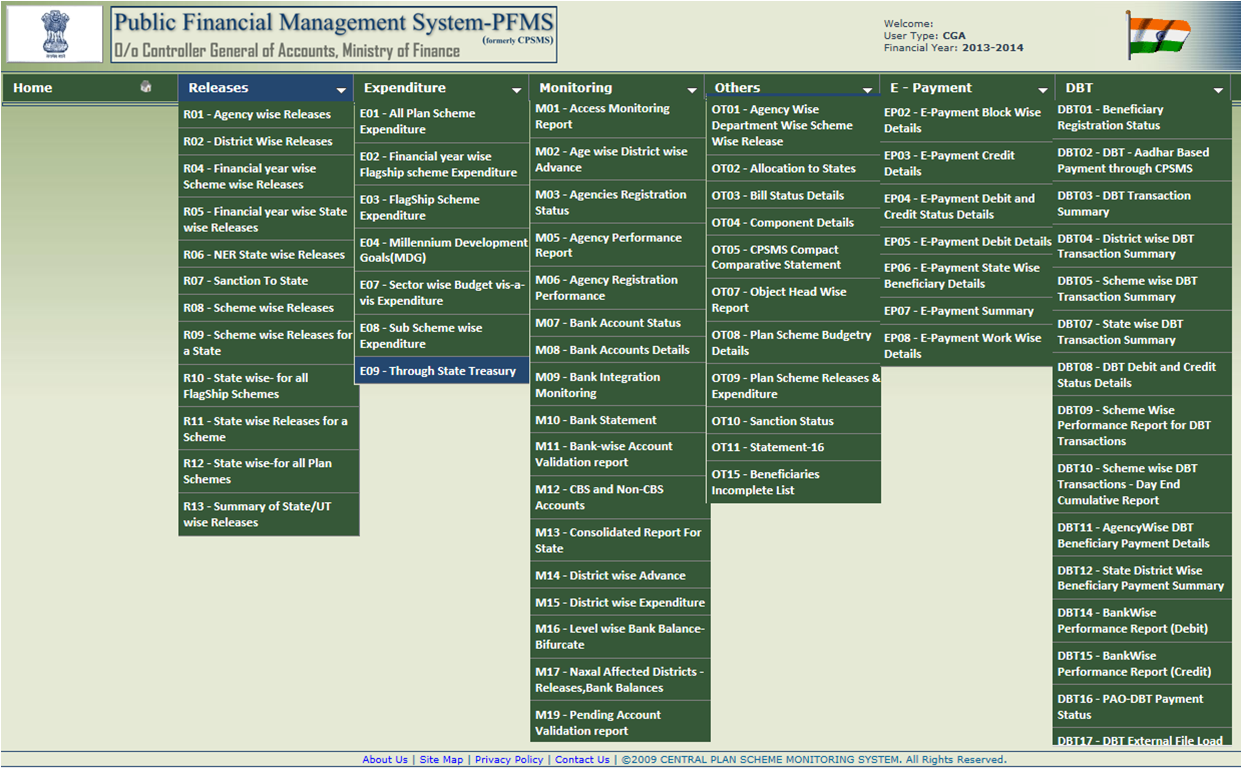Select E09 - Through State Treasury
1242x769 pixels.
[x=442, y=371]
